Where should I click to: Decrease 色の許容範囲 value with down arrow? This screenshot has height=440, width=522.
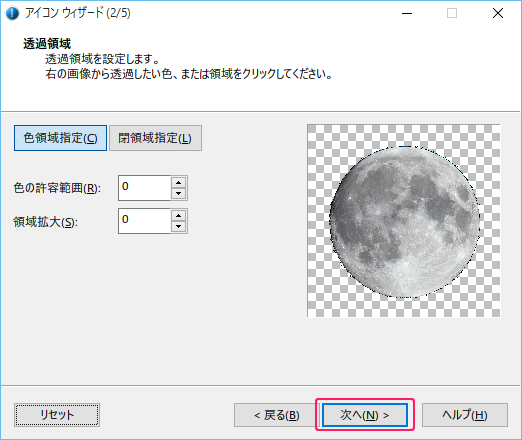tap(179, 194)
